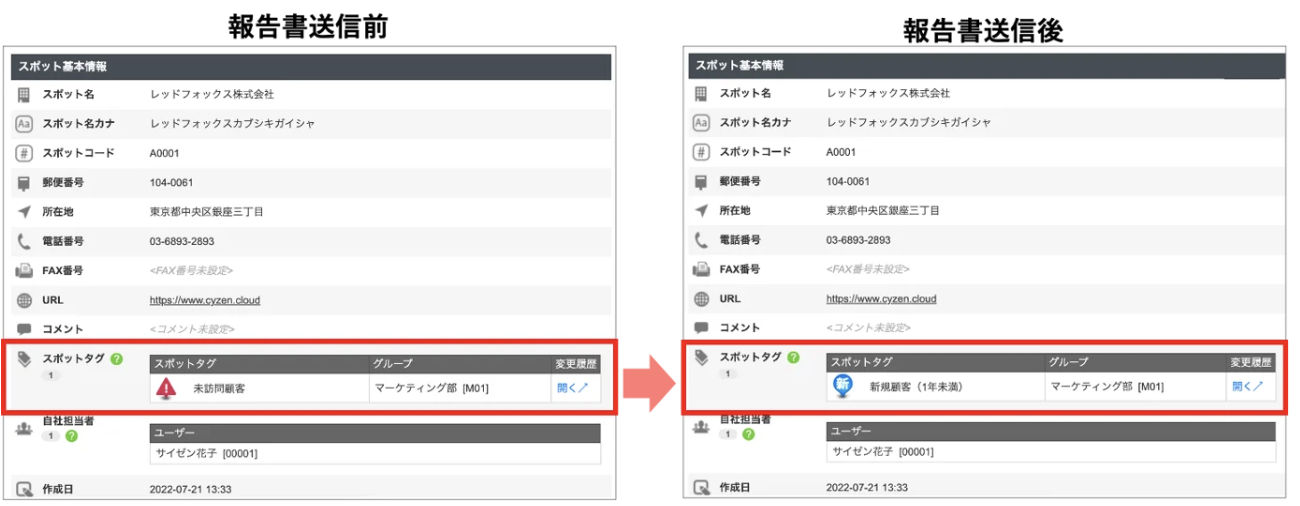Click the spot code A0001 in the left panel
The width and height of the screenshot is (1300, 506).
(x=165, y=153)
